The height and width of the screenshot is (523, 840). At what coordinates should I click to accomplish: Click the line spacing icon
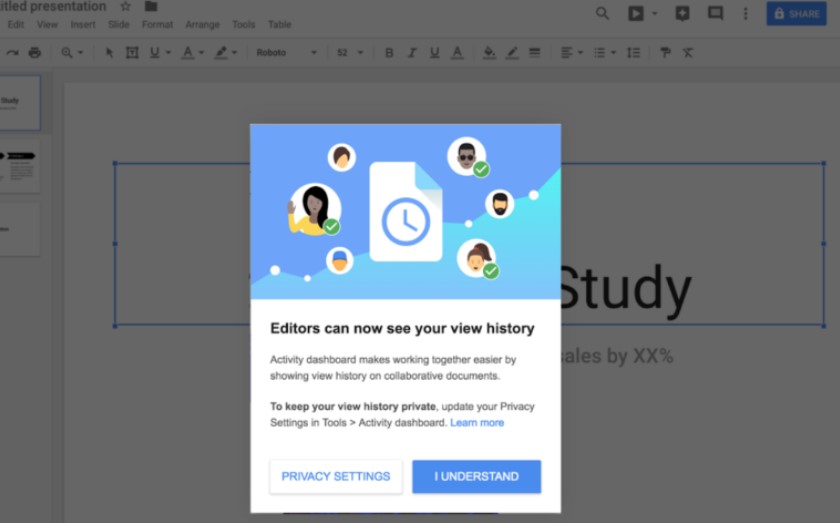coord(633,53)
